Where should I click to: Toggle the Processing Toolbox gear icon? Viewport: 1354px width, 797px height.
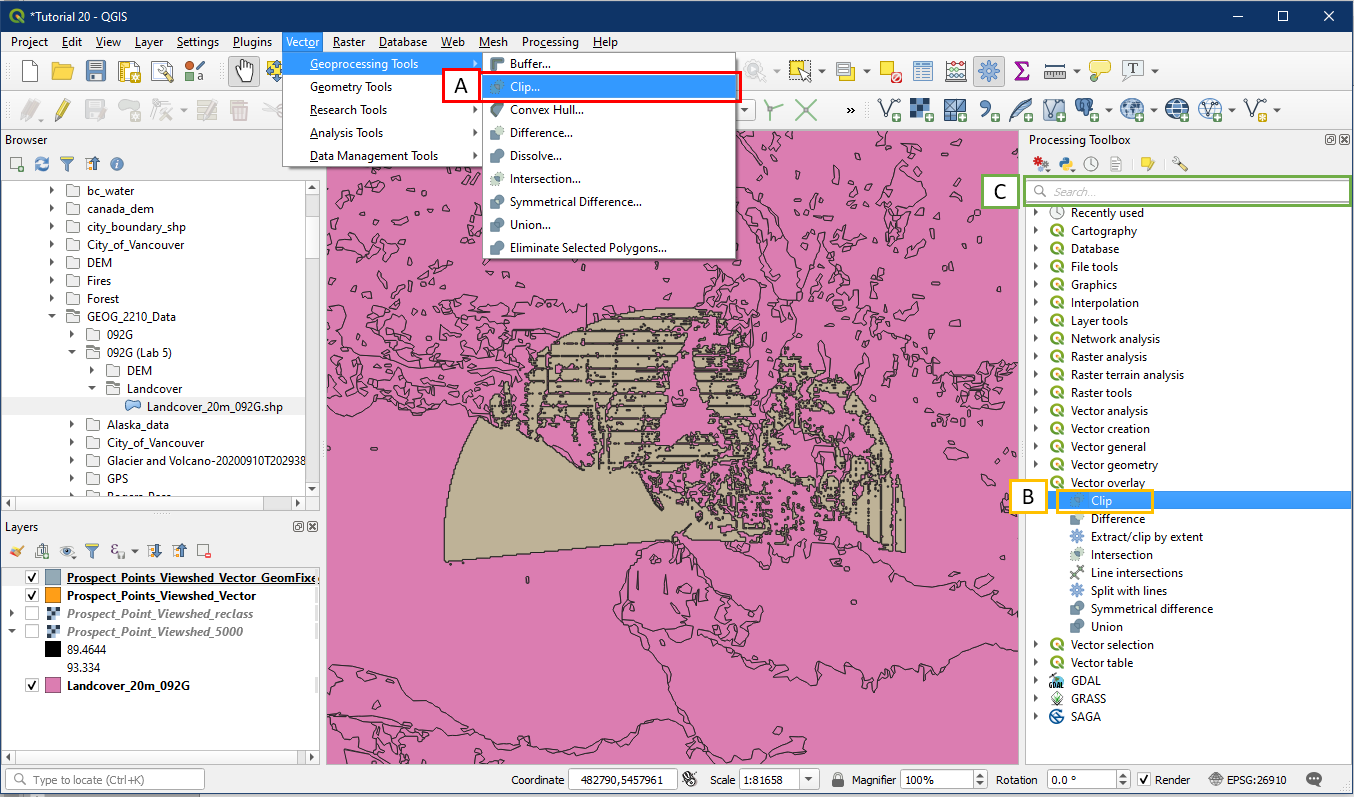(x=989, y=71)
